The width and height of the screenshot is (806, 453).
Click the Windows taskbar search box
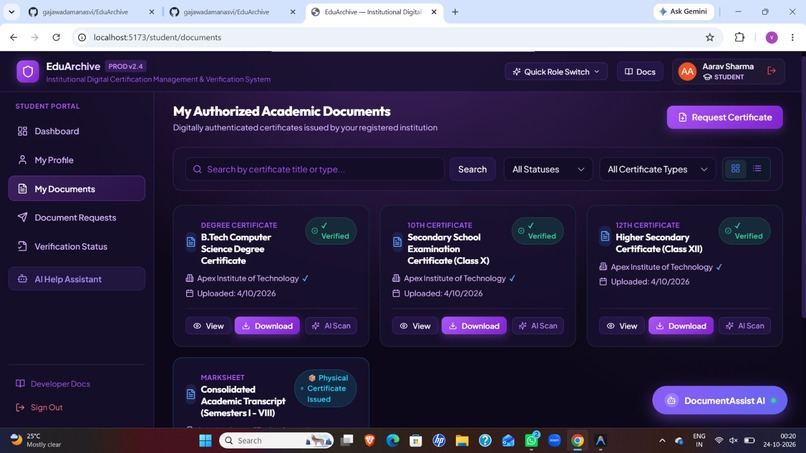point(277,440)
